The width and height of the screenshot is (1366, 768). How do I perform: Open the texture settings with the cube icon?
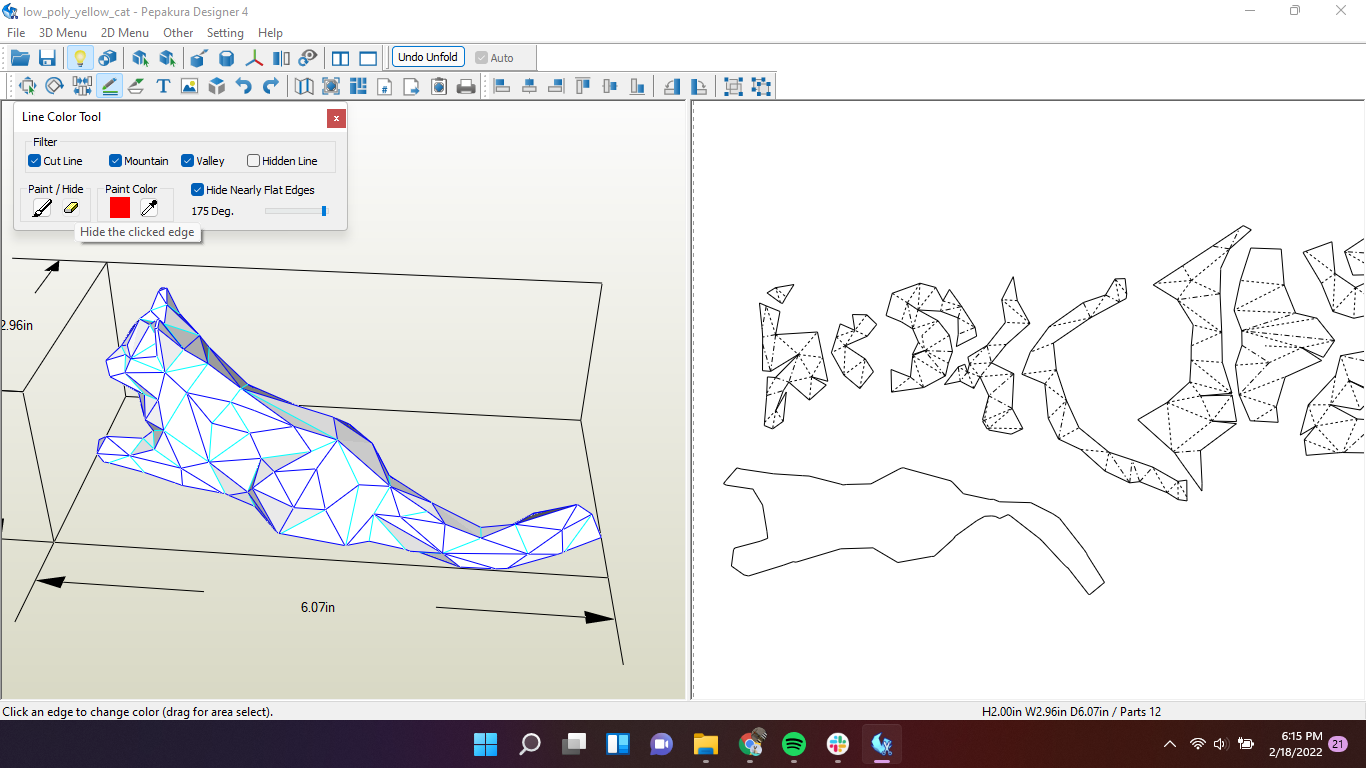[x=216, y=86]
